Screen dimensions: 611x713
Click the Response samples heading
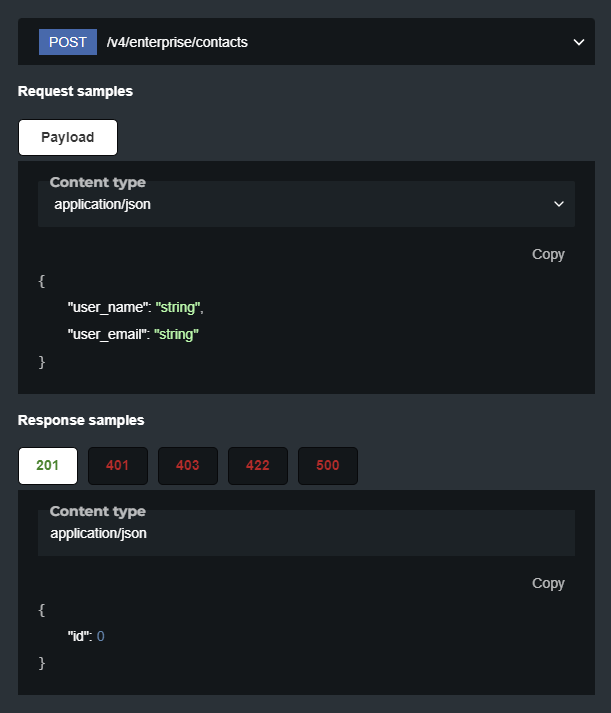pyautogui.click(x=81, y=420)
